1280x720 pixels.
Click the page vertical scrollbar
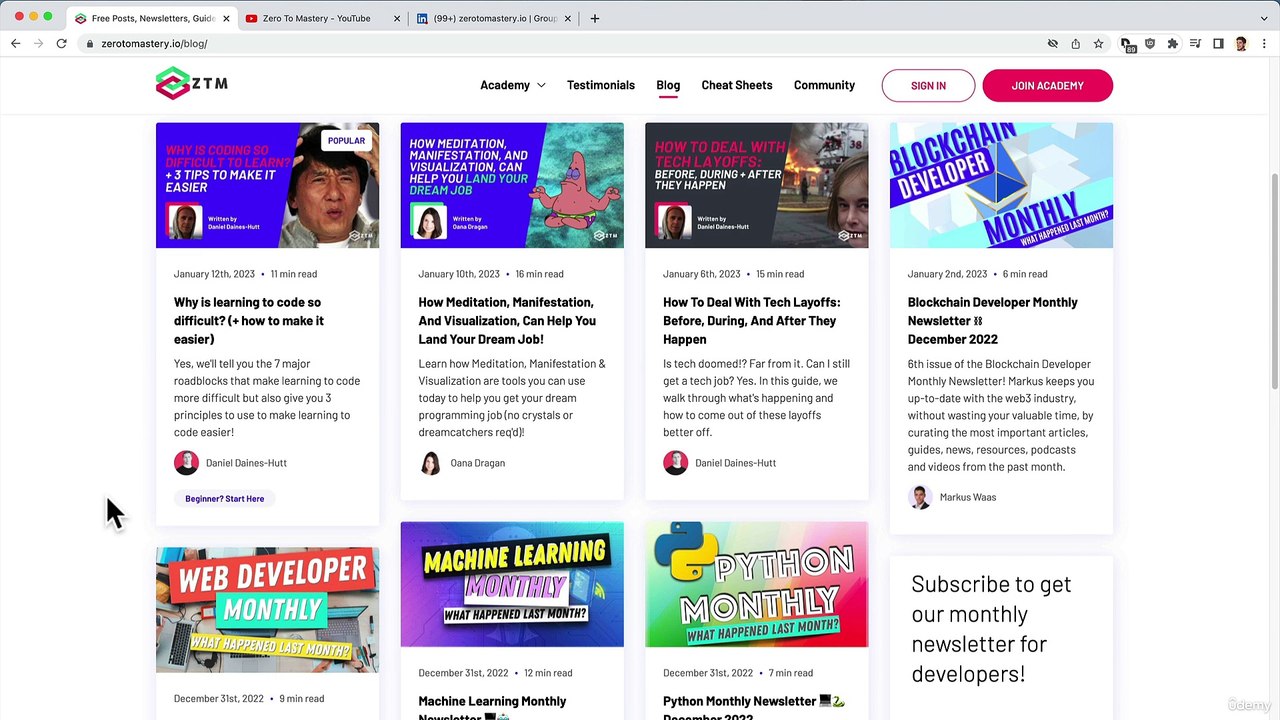coord(1274,281)
